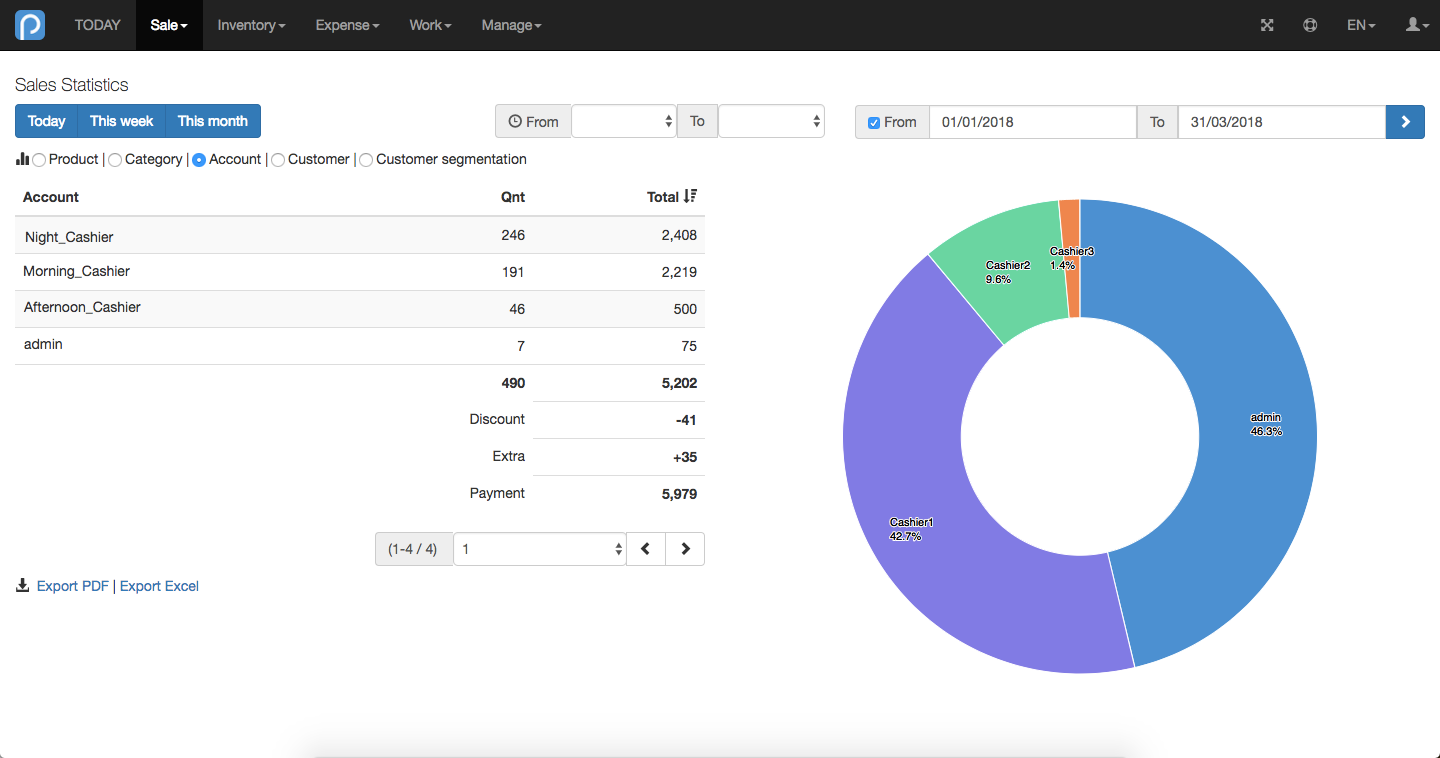The image size is (1440, 758).
Task: Select the Customer segmentation radio button
Action: [366, 160]
